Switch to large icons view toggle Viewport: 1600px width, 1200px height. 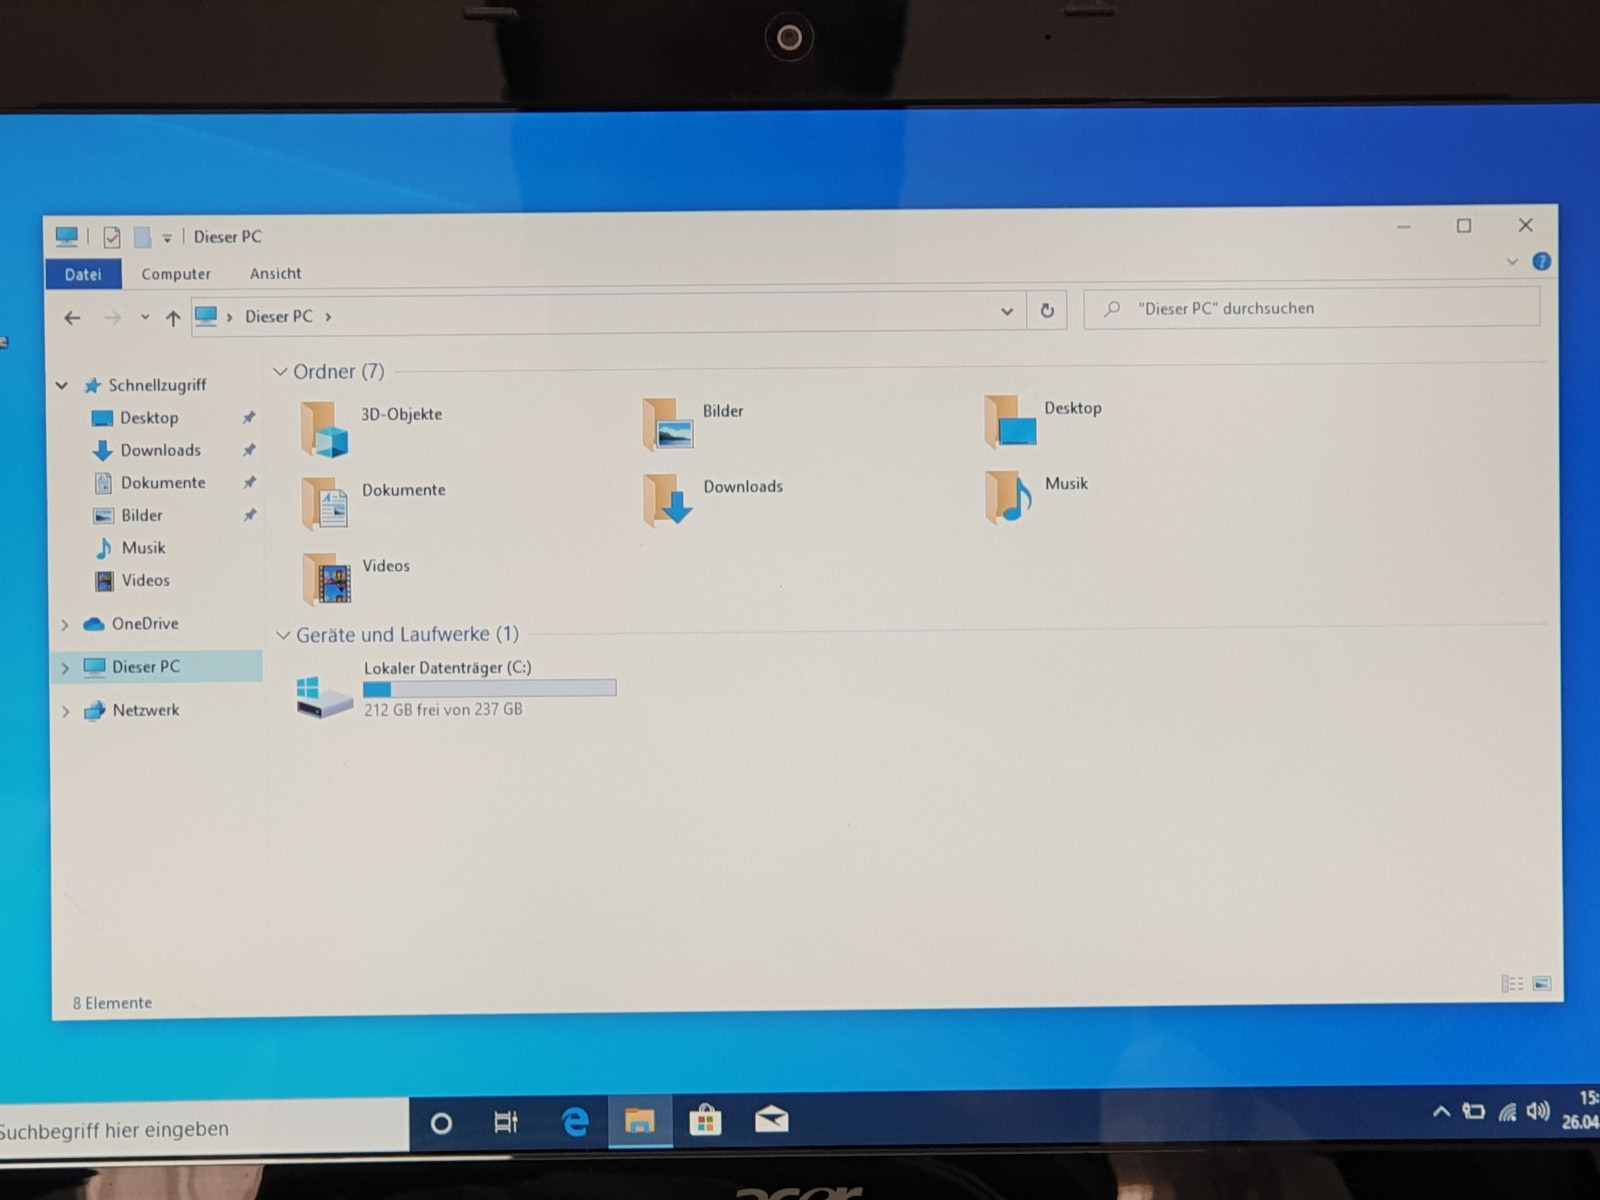pos(1542,984)
